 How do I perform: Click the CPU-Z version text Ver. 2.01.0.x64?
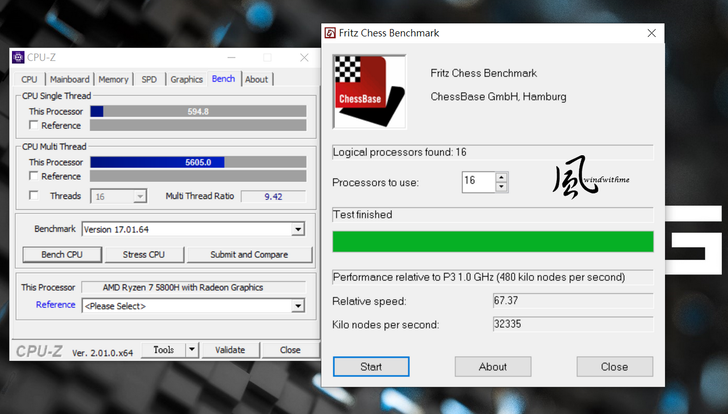[103, 353]
